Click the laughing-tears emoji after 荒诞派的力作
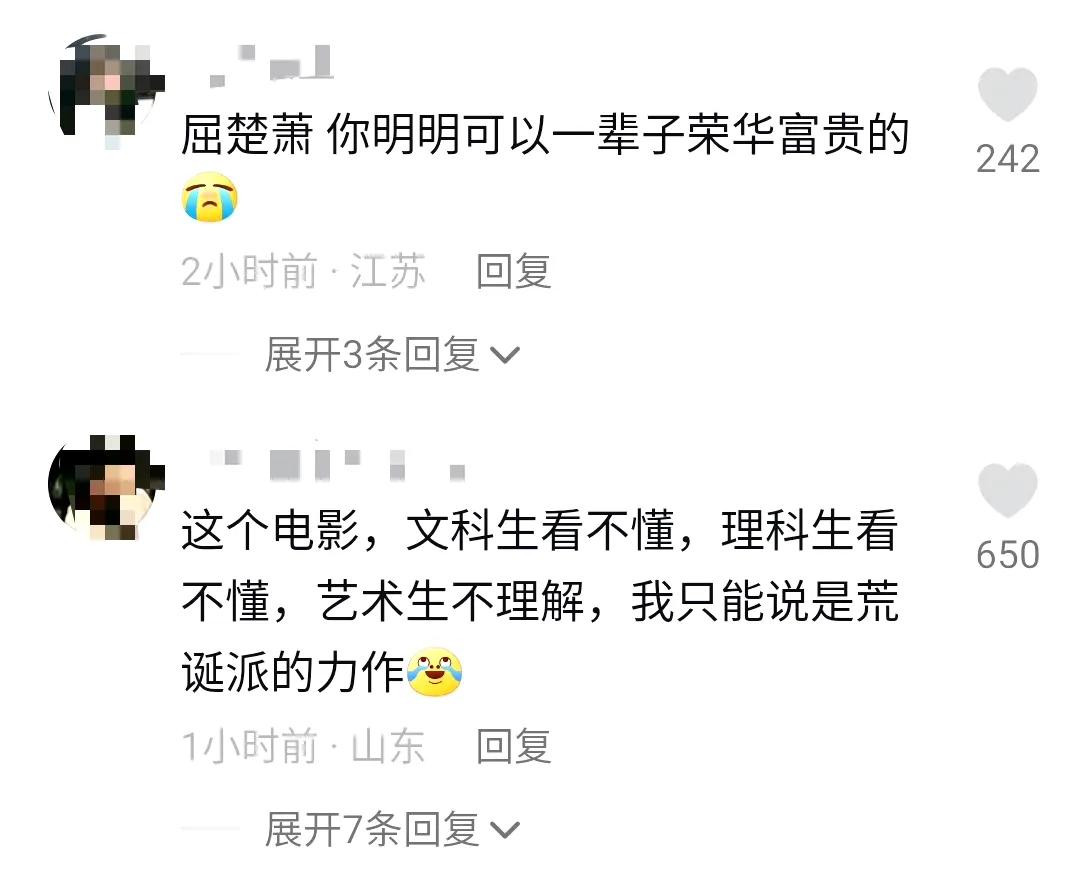Screen dimensions: 1072x874 [435, 671]
